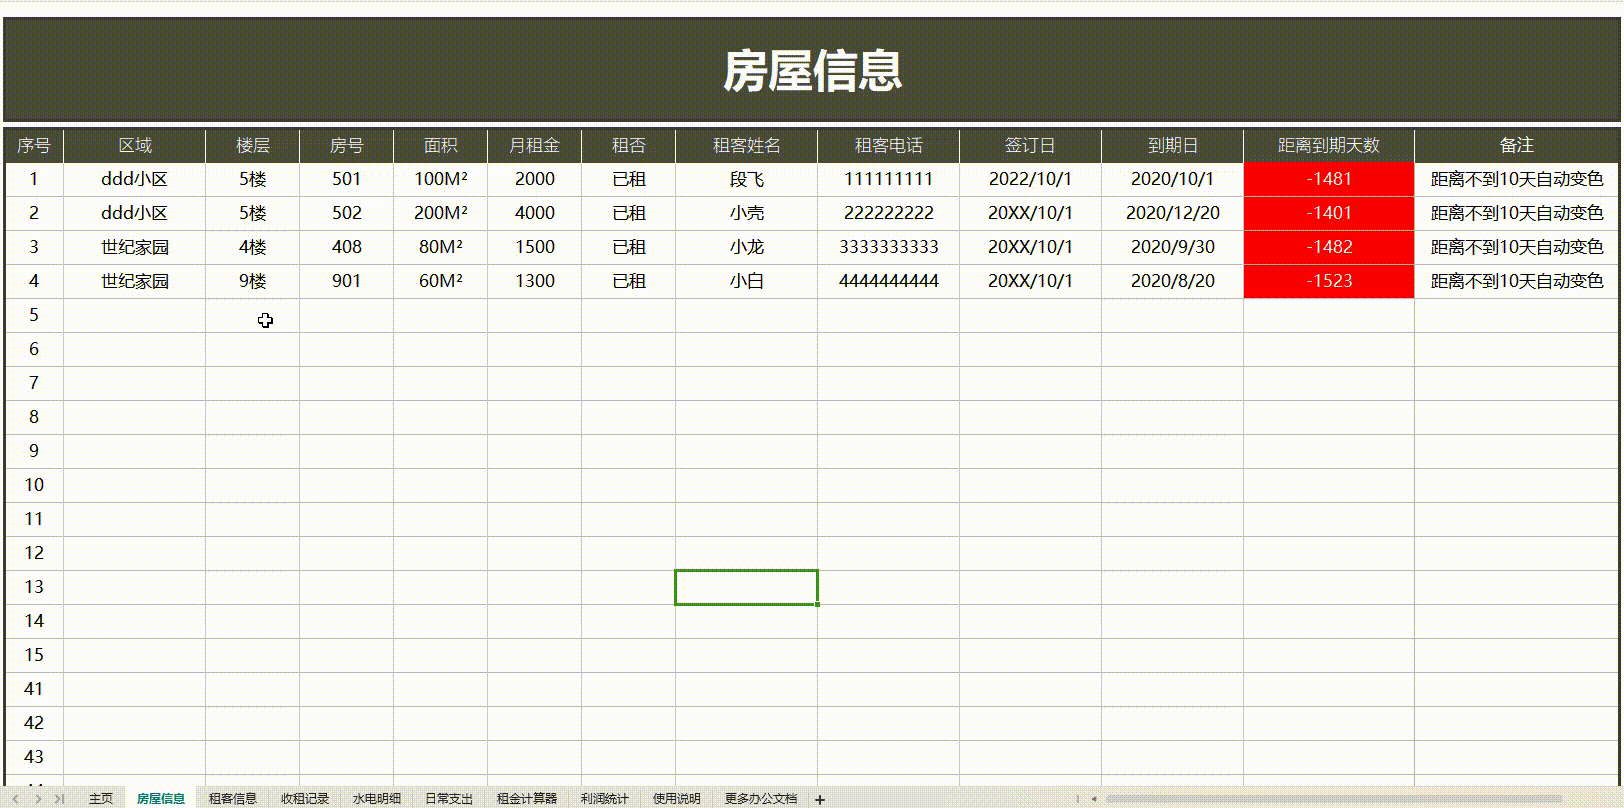
Task: Open the 收租记录 sheet tab
Action: [x=305, y=799]
